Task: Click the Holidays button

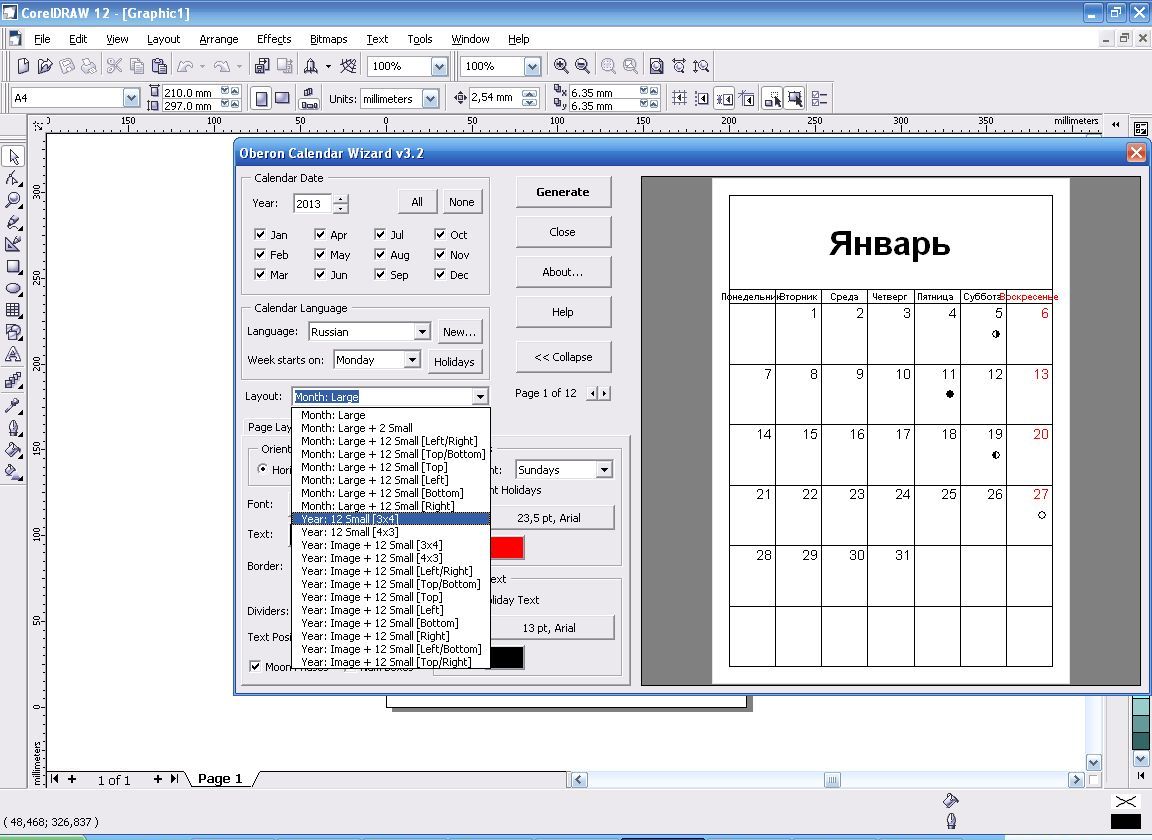Action: 455,361
